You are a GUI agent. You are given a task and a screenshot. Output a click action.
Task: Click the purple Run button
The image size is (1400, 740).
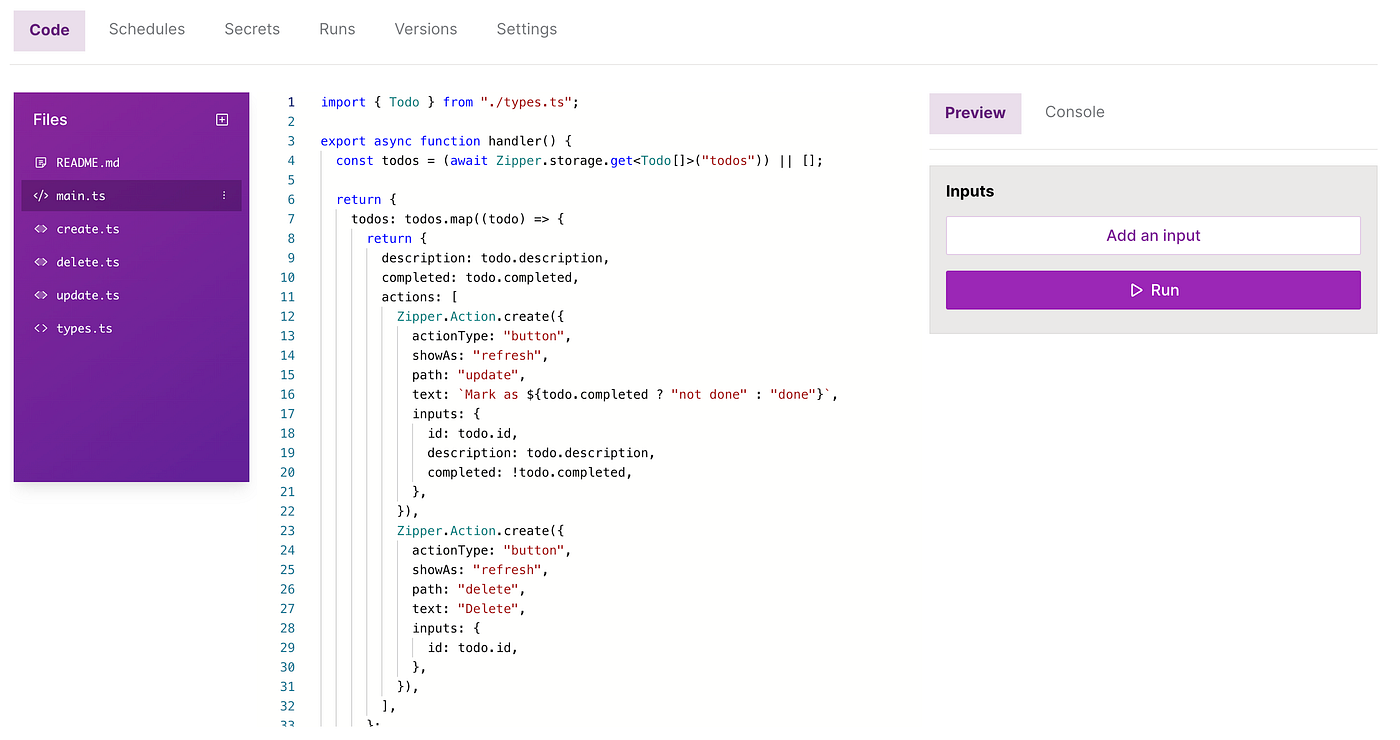coord(1153,290)
